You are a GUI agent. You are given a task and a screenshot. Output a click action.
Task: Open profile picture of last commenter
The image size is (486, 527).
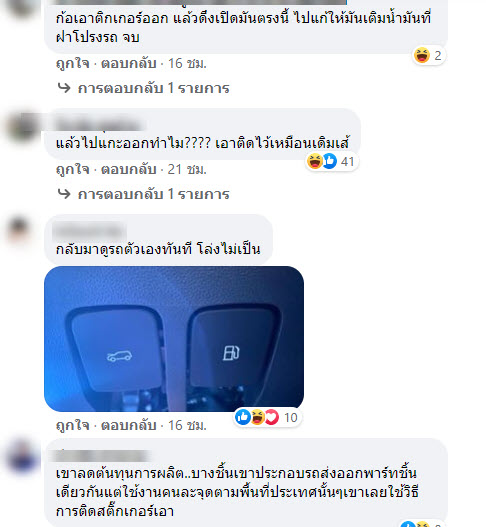(x=22, y=456)
